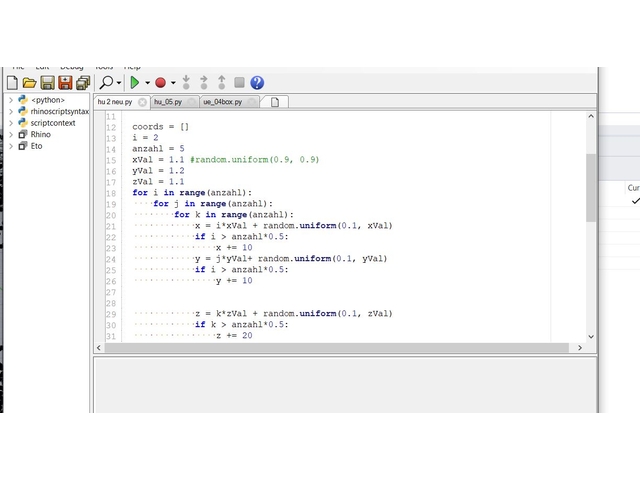
Task: Switch to the hu 2 neu.py tab
Action: point(115,102)
